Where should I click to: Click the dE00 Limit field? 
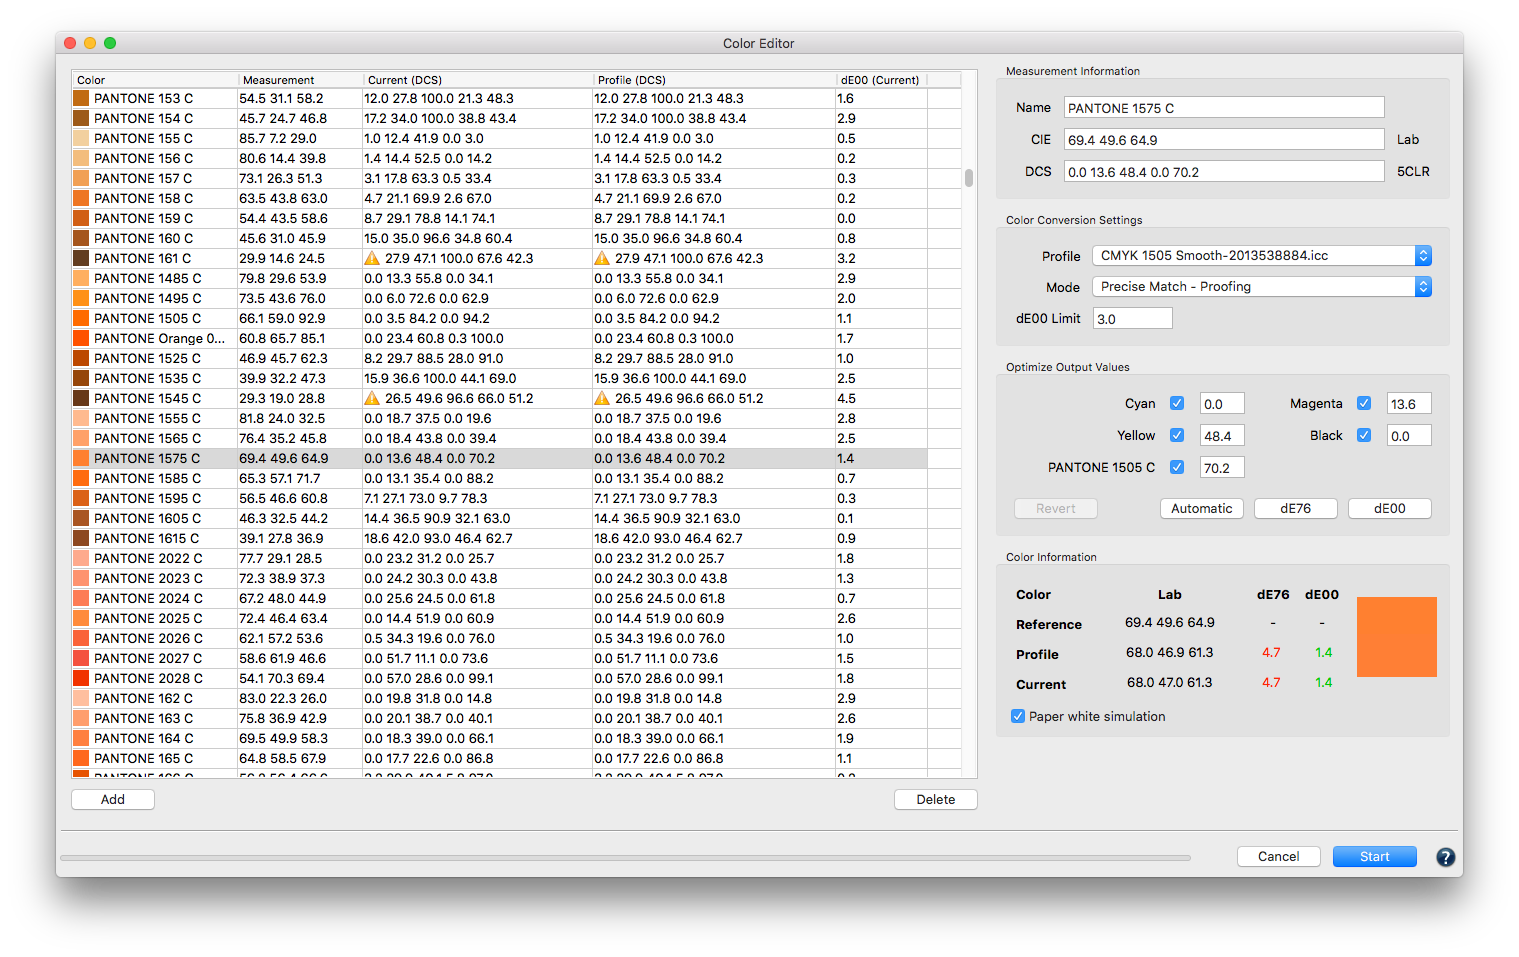pyautogui.click(x=1132, y=319)
